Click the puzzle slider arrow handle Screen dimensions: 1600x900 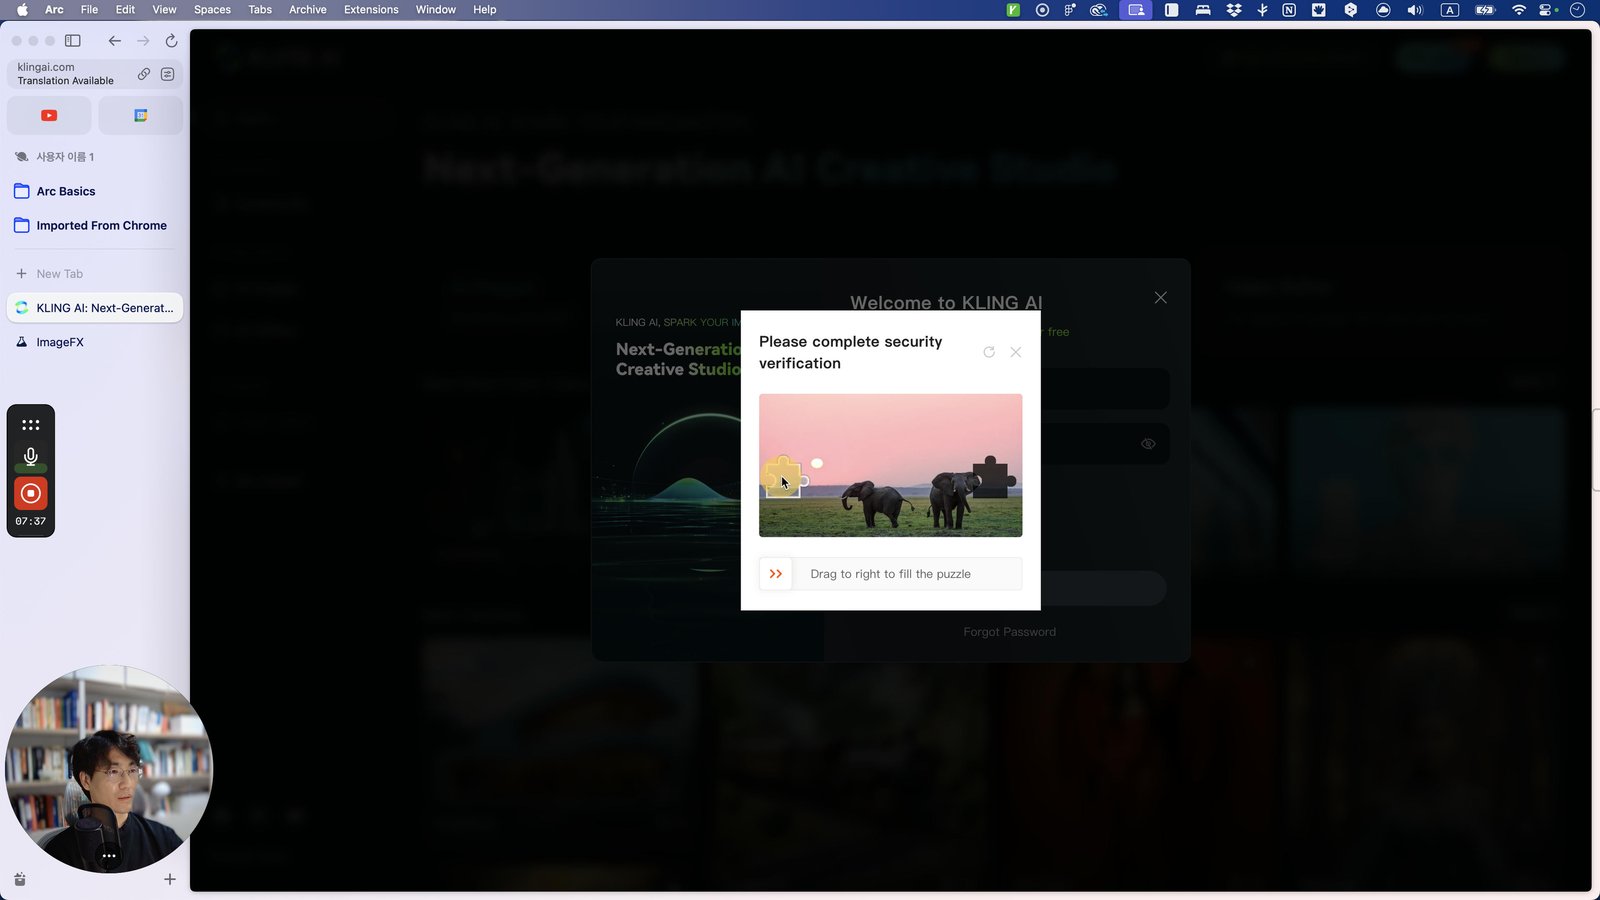(x=776, y=574)
